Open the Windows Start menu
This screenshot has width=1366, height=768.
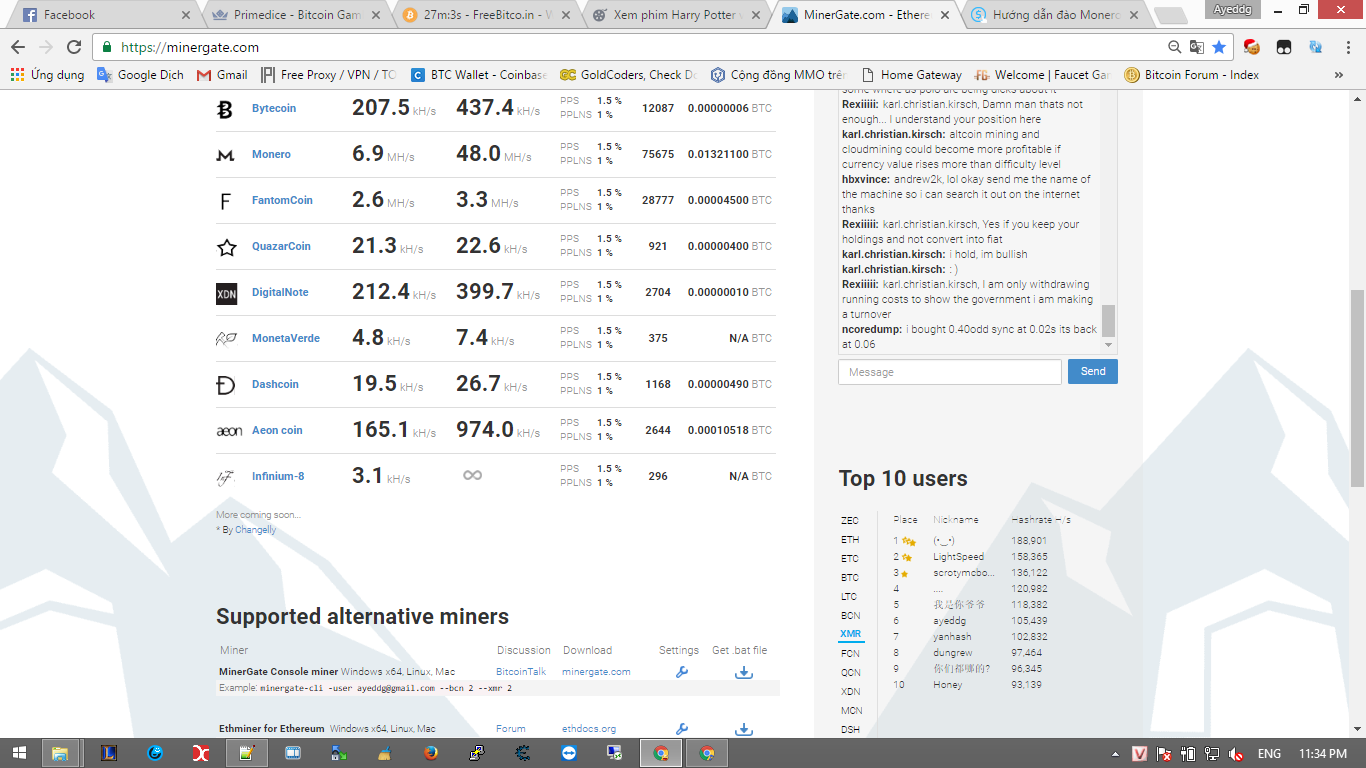20,753
